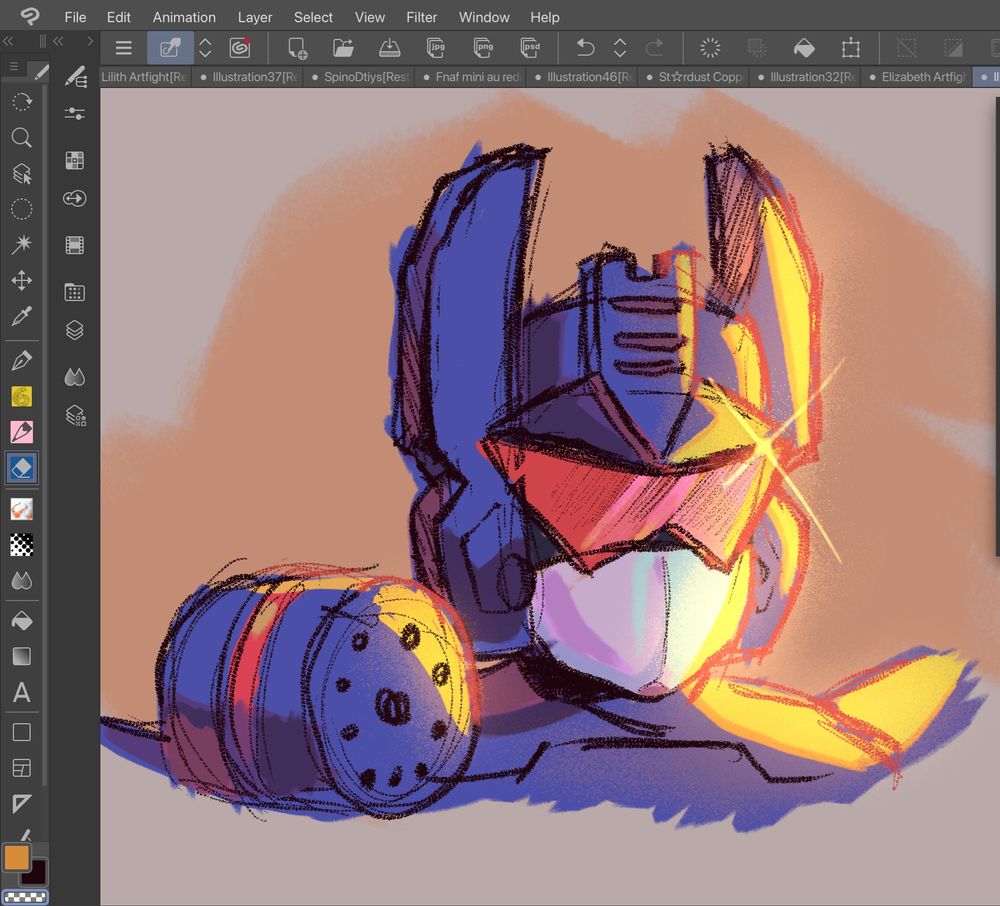The image size is (1000, 906).
Task: Open the Layer palette
Action: click(75, 330)
